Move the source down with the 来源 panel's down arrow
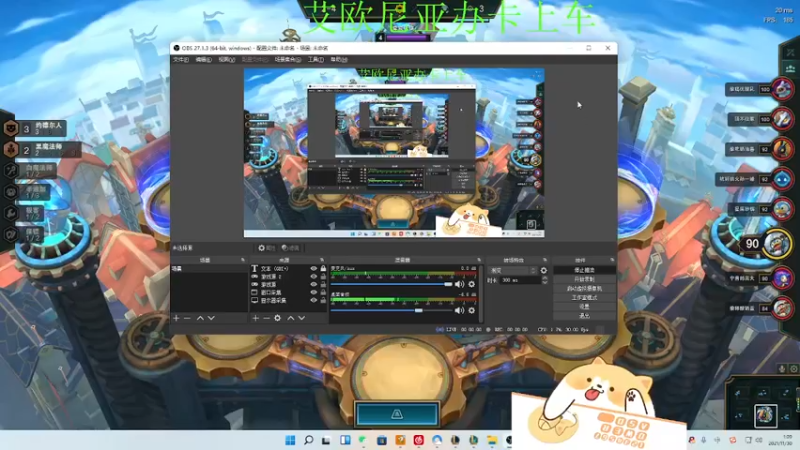This screenshot has height=450, width=800. (302, 318)
